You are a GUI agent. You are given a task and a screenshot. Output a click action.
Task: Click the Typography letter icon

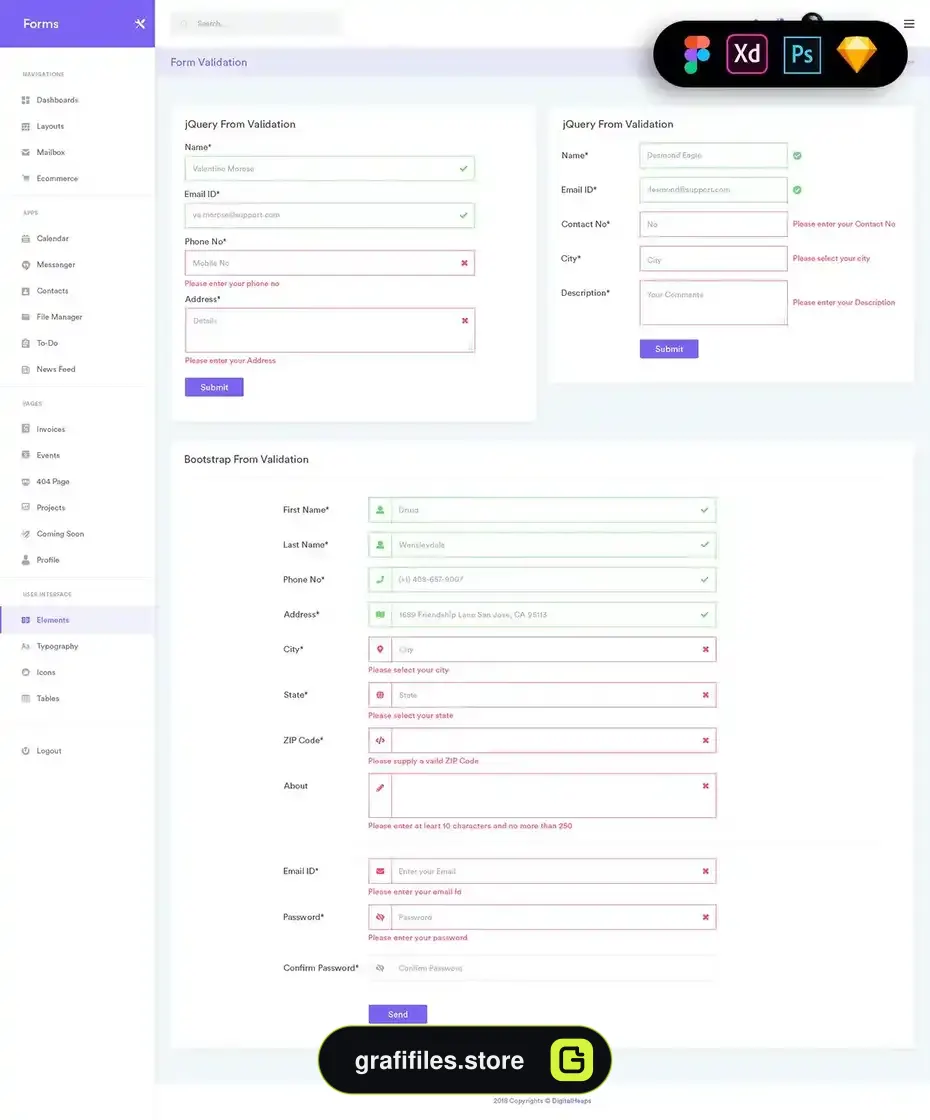[x=26, y=646]
